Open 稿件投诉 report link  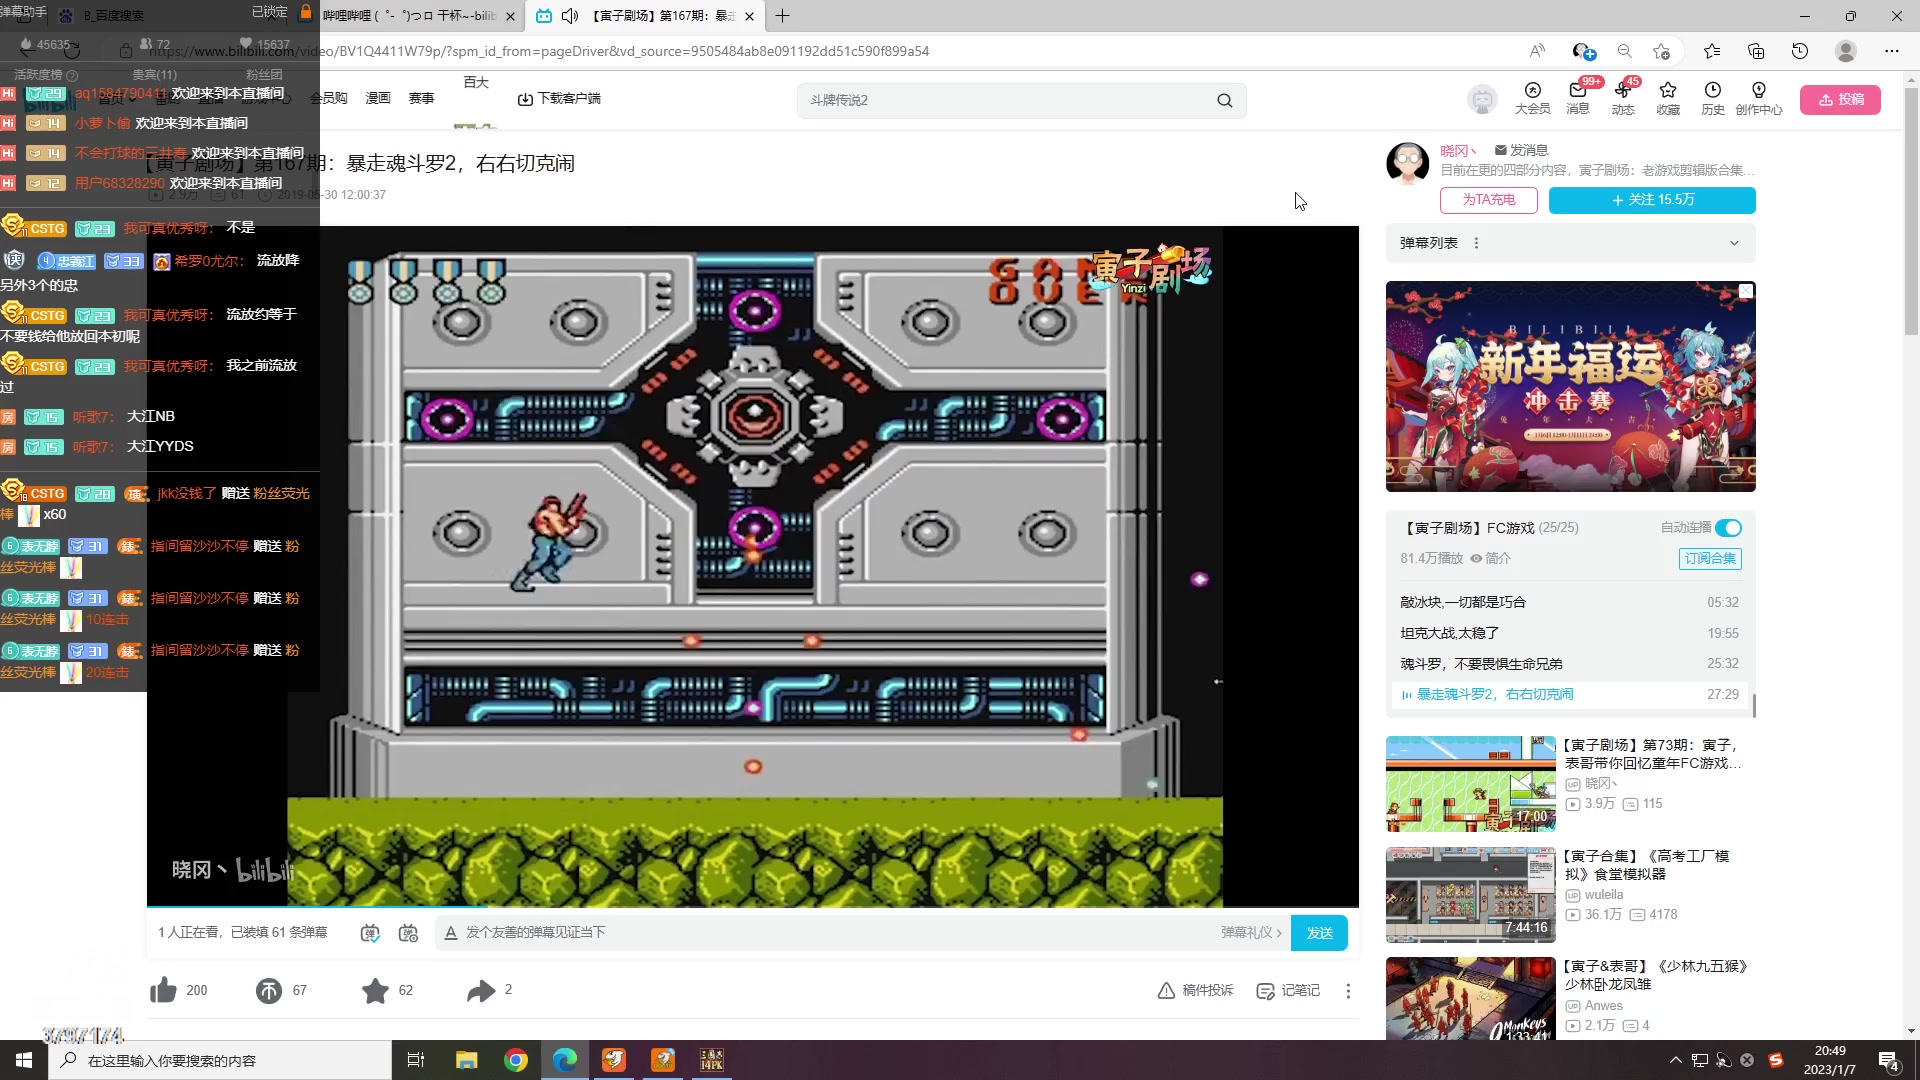(x=1195, y=990)
